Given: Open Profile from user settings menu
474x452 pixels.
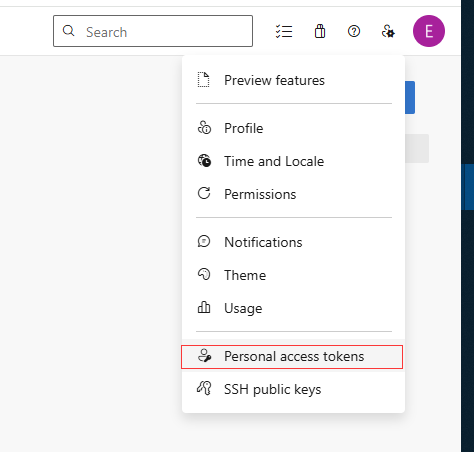Looking at the screenshot, I should 293,128.
